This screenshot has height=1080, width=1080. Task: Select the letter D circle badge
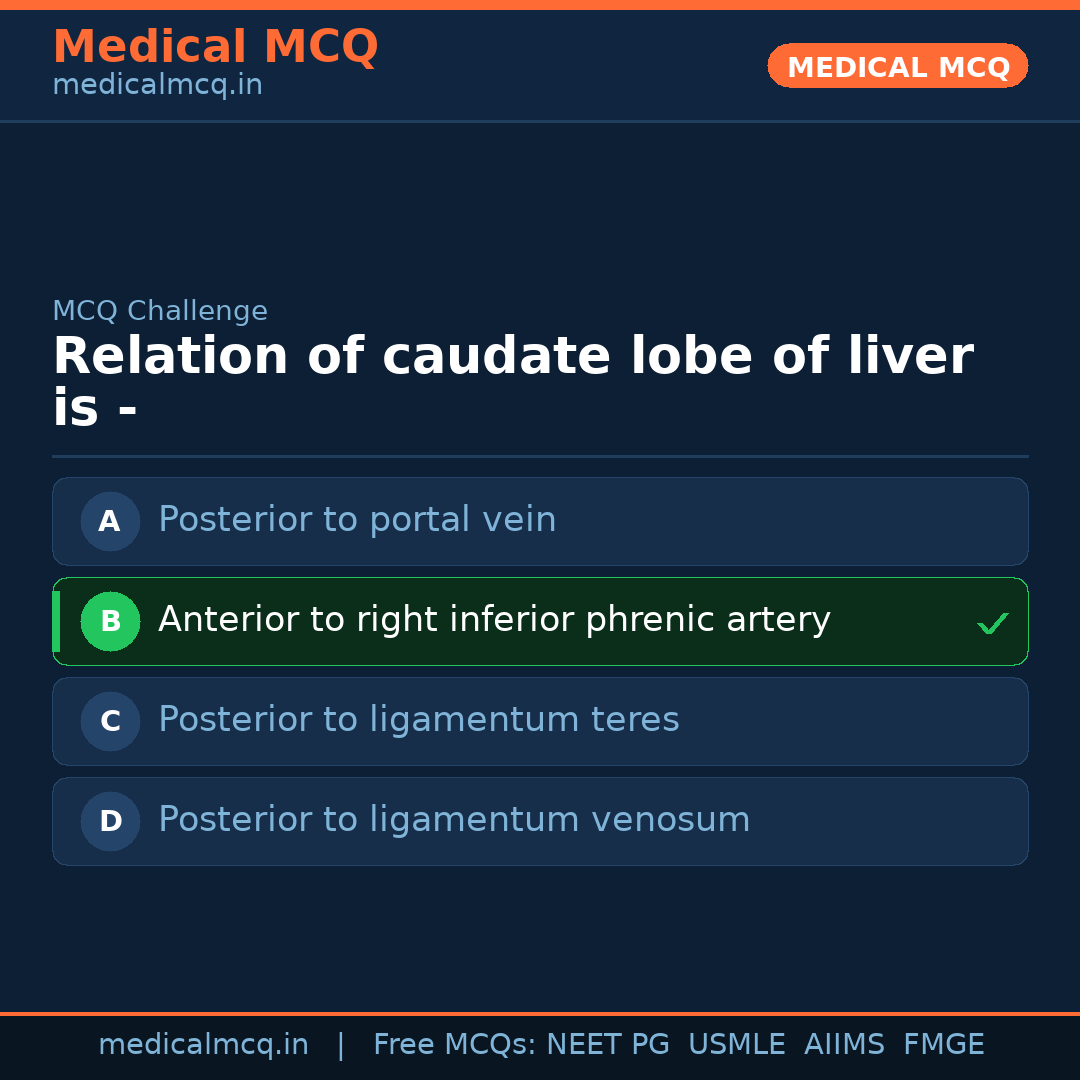[110, 821]
